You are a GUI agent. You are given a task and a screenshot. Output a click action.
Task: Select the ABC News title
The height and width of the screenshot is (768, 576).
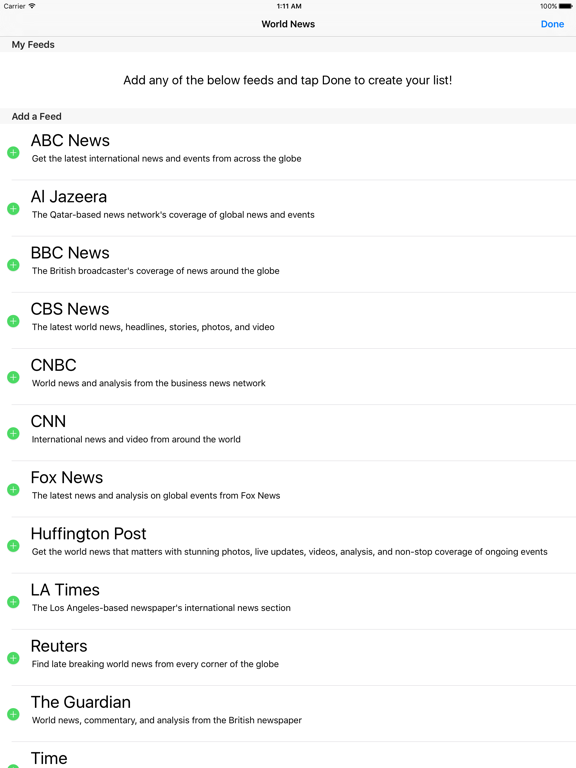70,141
